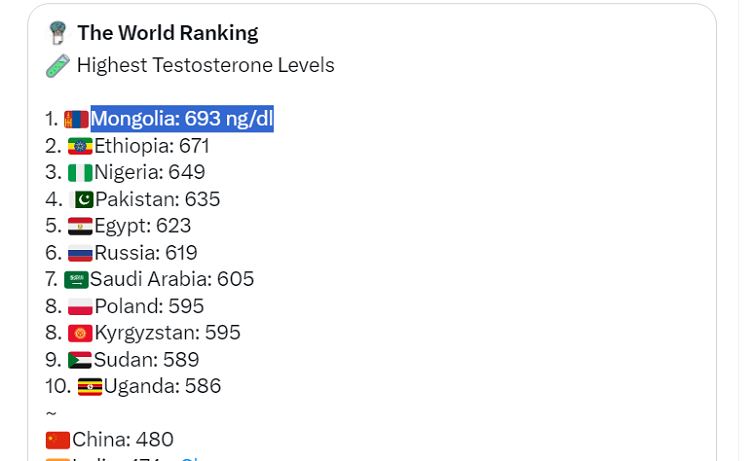Click the Russia flag emoji
The height and width of the screenshot is (461, 750).
(81, 253)
